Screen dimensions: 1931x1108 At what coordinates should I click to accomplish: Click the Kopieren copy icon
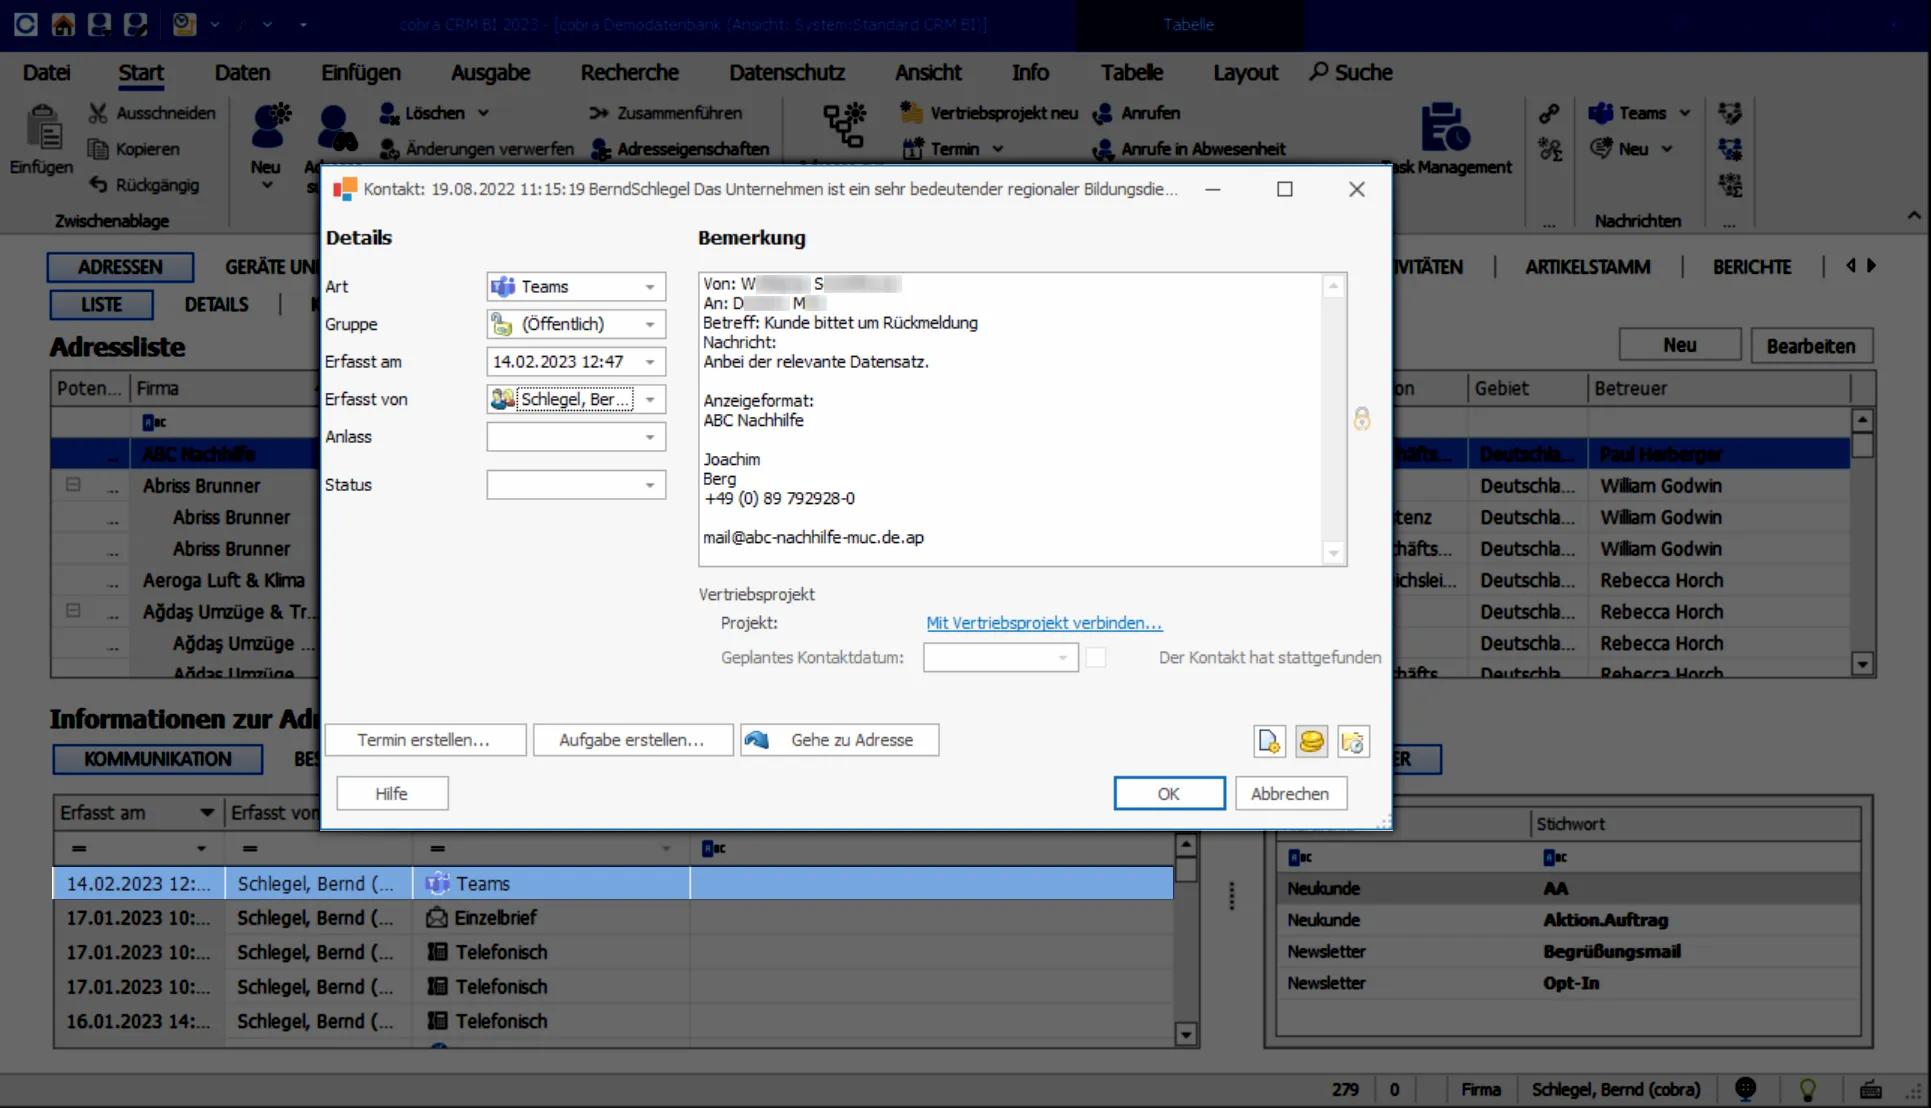[x=98, y=149]
